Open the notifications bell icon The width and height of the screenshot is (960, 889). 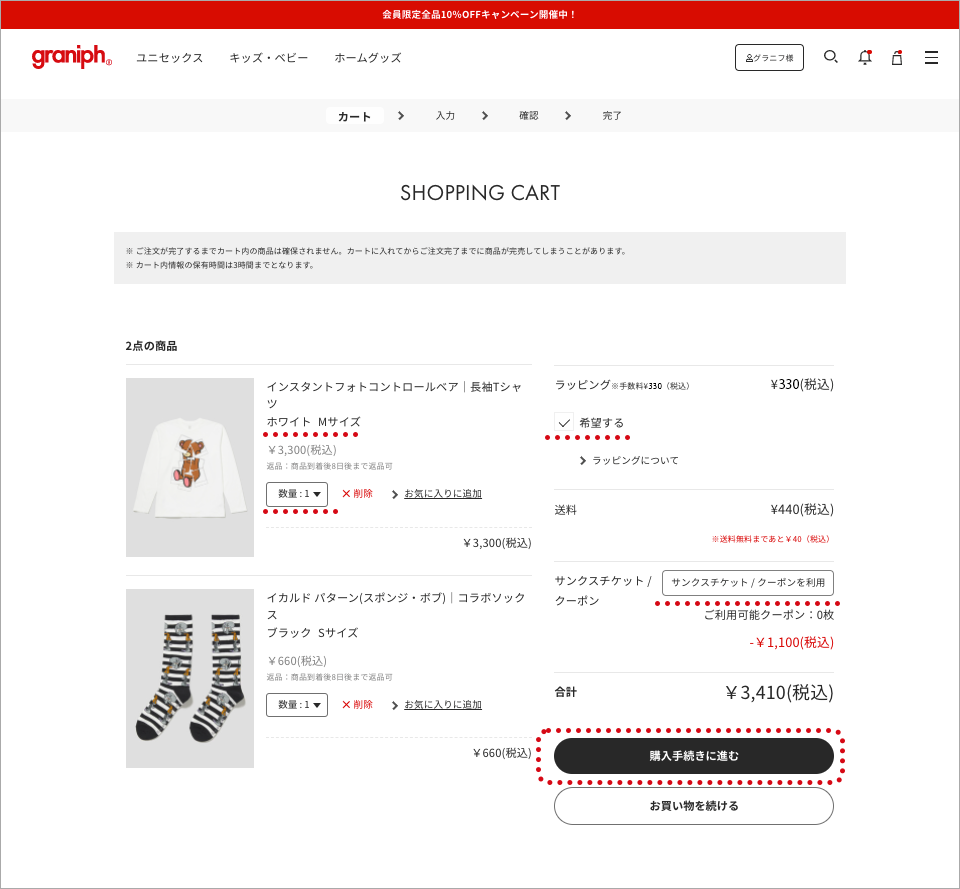pos(864,58)
